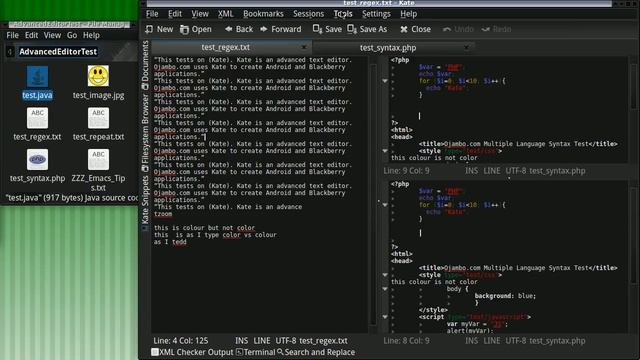This screenshot has width=640, height=360.
Task: Save the document via toolbar Save
Action: 327,29
